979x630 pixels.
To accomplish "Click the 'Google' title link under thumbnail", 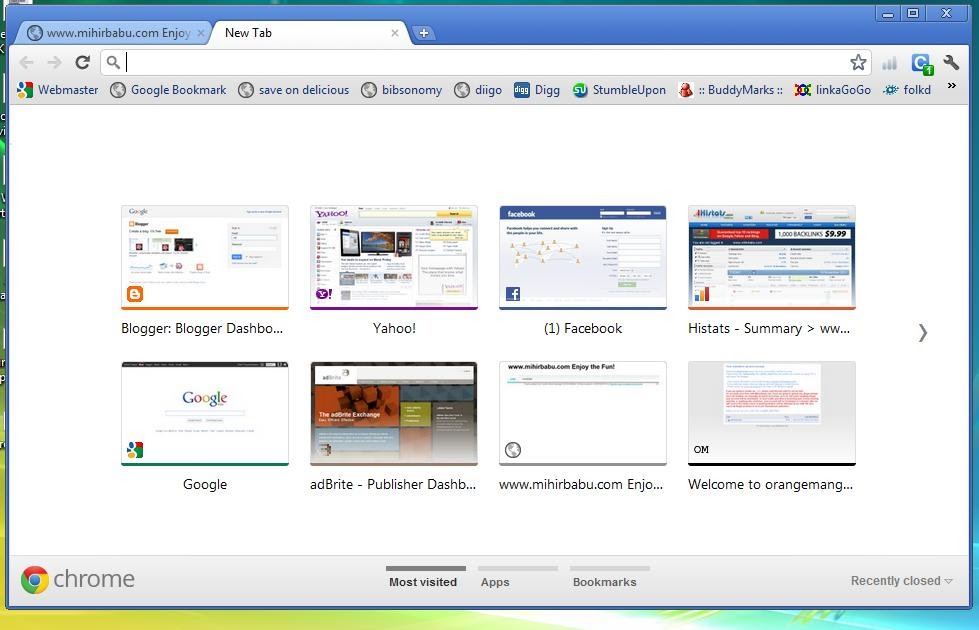I will tap(205, 485).
